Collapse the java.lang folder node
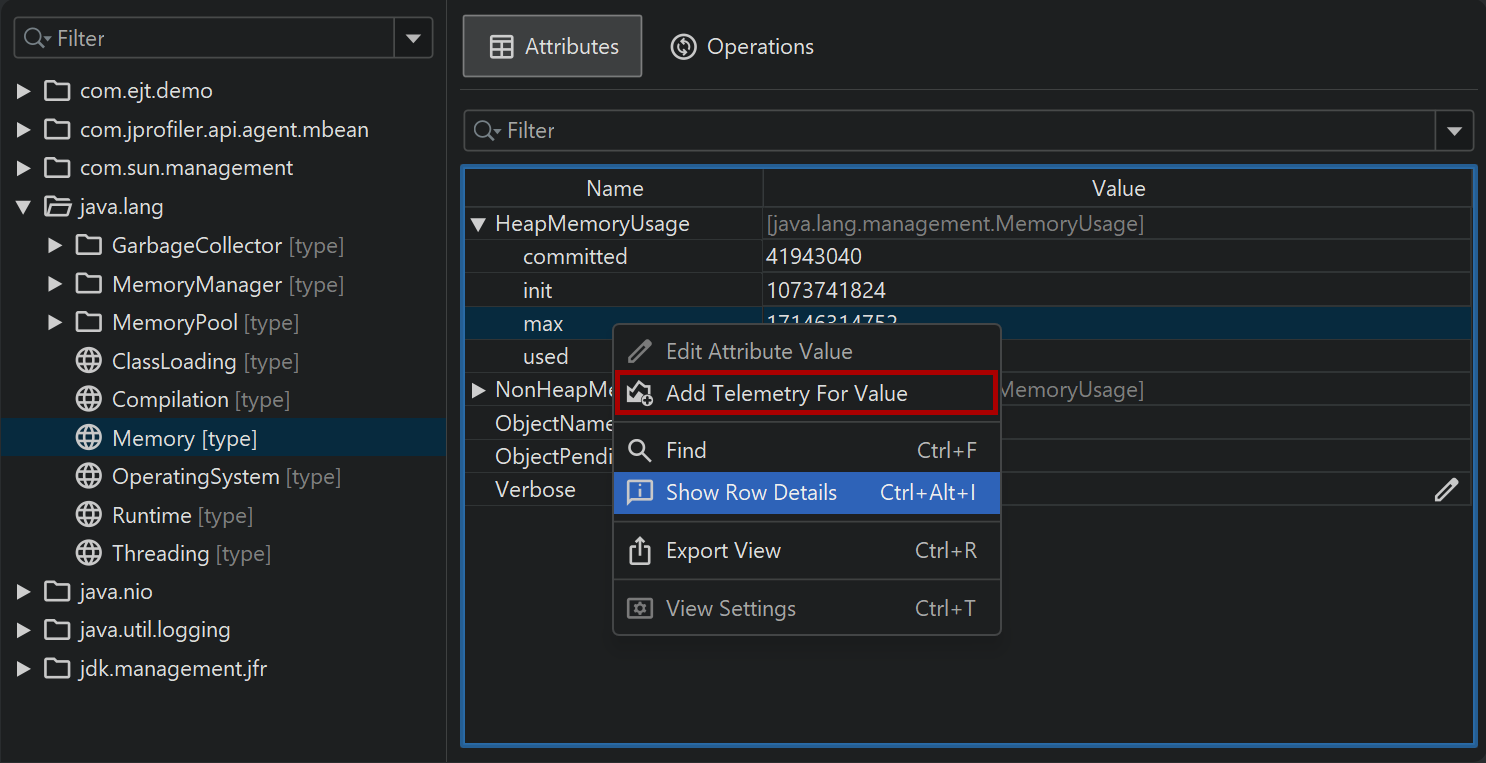Viewport: 1486px width, 763px height. tap(24, 207)
